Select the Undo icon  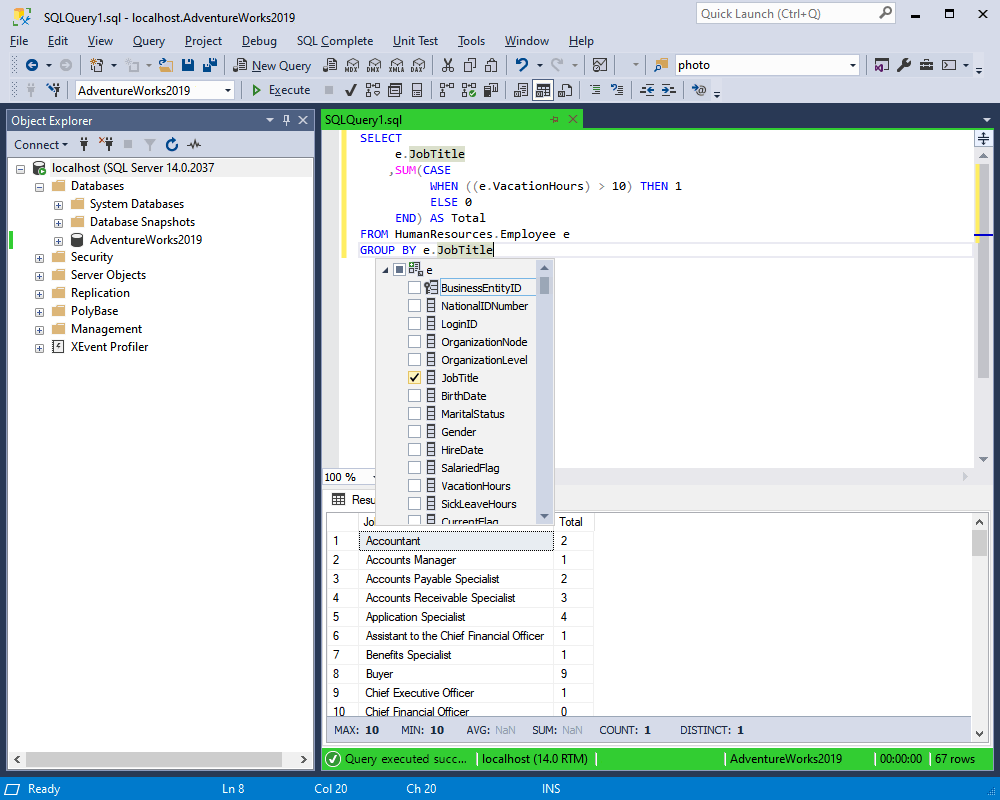pos(524,64)
